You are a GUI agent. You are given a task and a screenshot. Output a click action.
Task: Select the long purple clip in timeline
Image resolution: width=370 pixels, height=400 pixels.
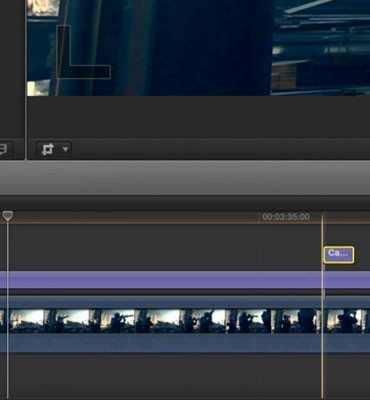coord(185,280)
